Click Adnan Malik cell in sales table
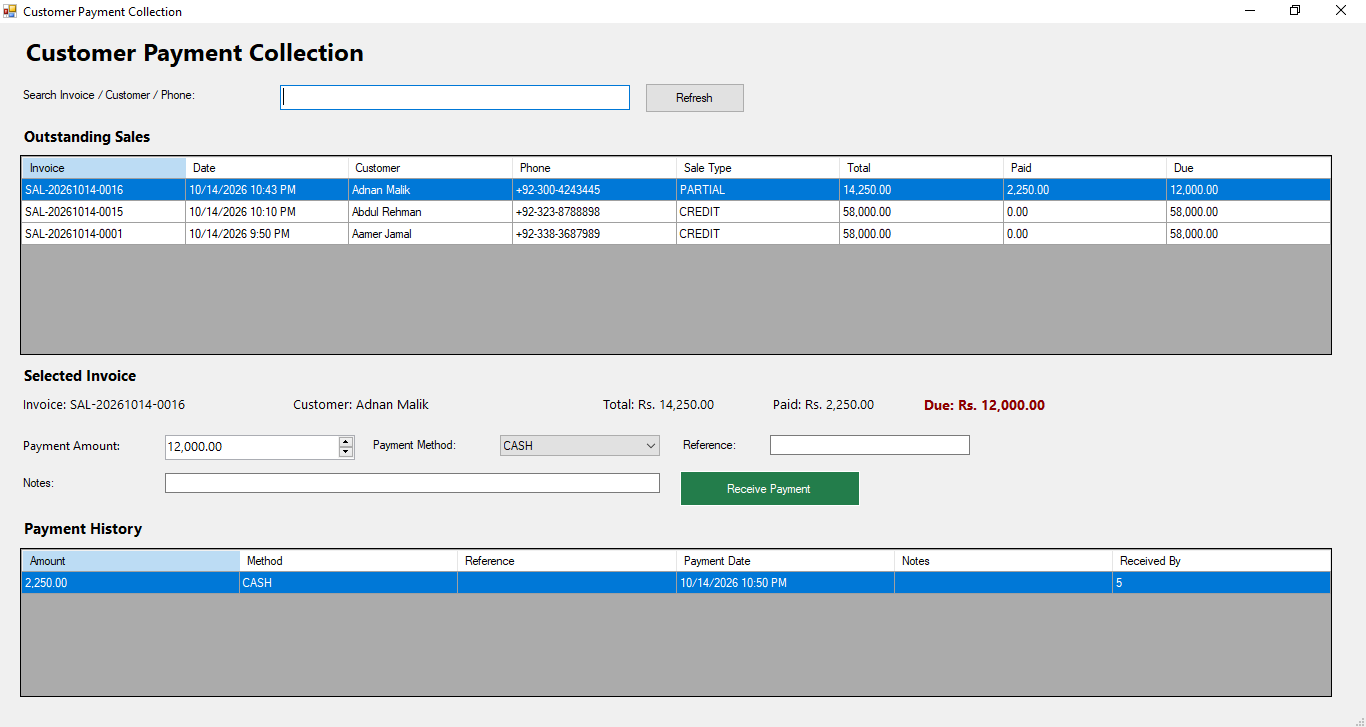The width and height of the screenshot is (1366, 727). [x=430, y=190]
